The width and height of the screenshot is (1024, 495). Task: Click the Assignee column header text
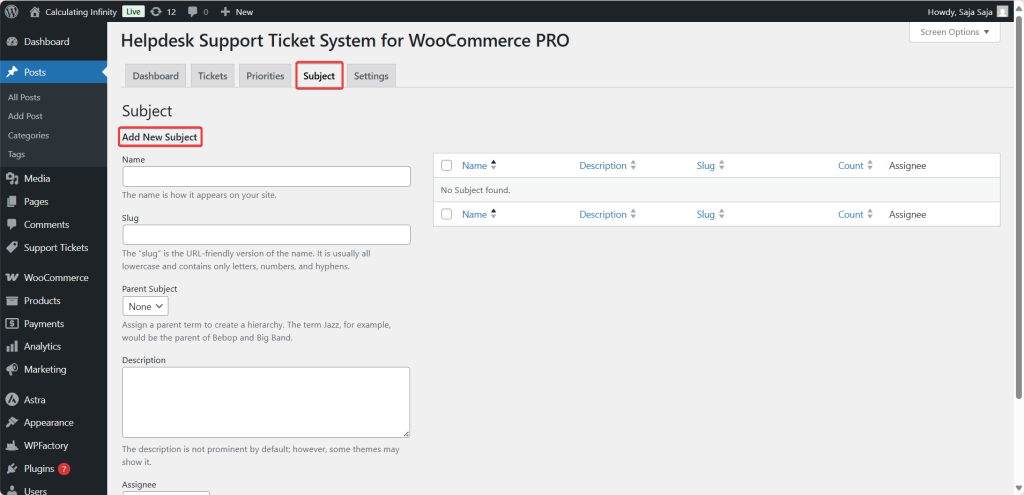(907, 166)
